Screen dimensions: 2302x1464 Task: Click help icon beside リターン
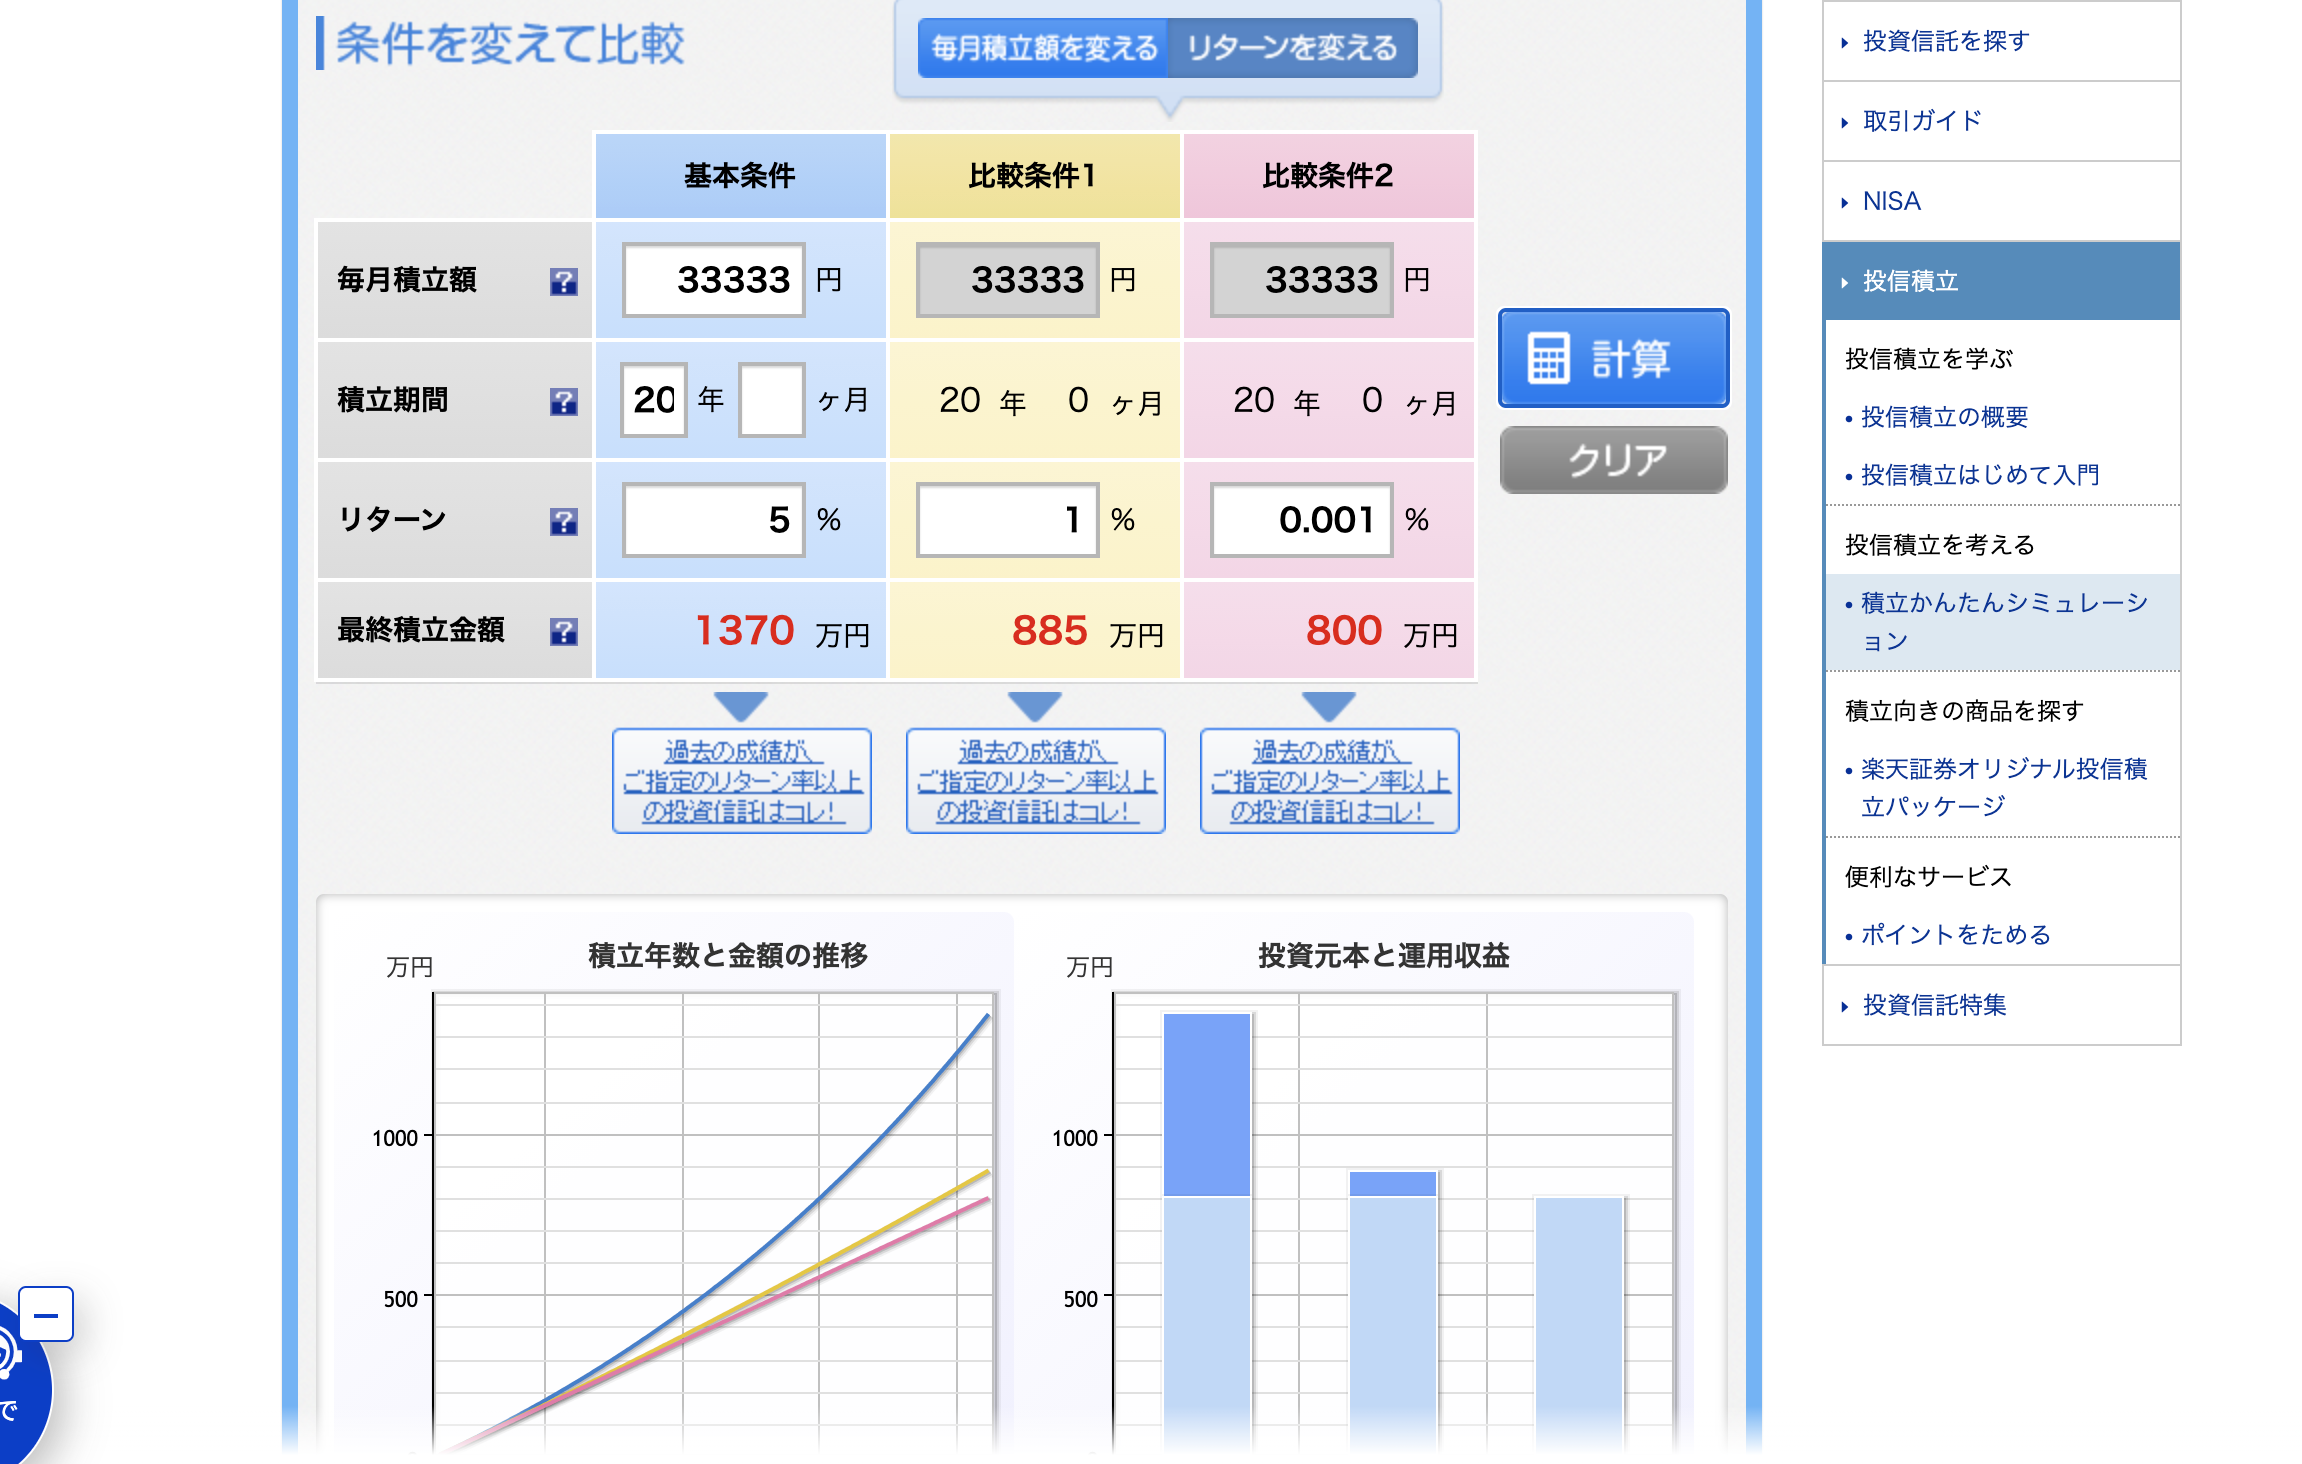click(x=563, y=521)
